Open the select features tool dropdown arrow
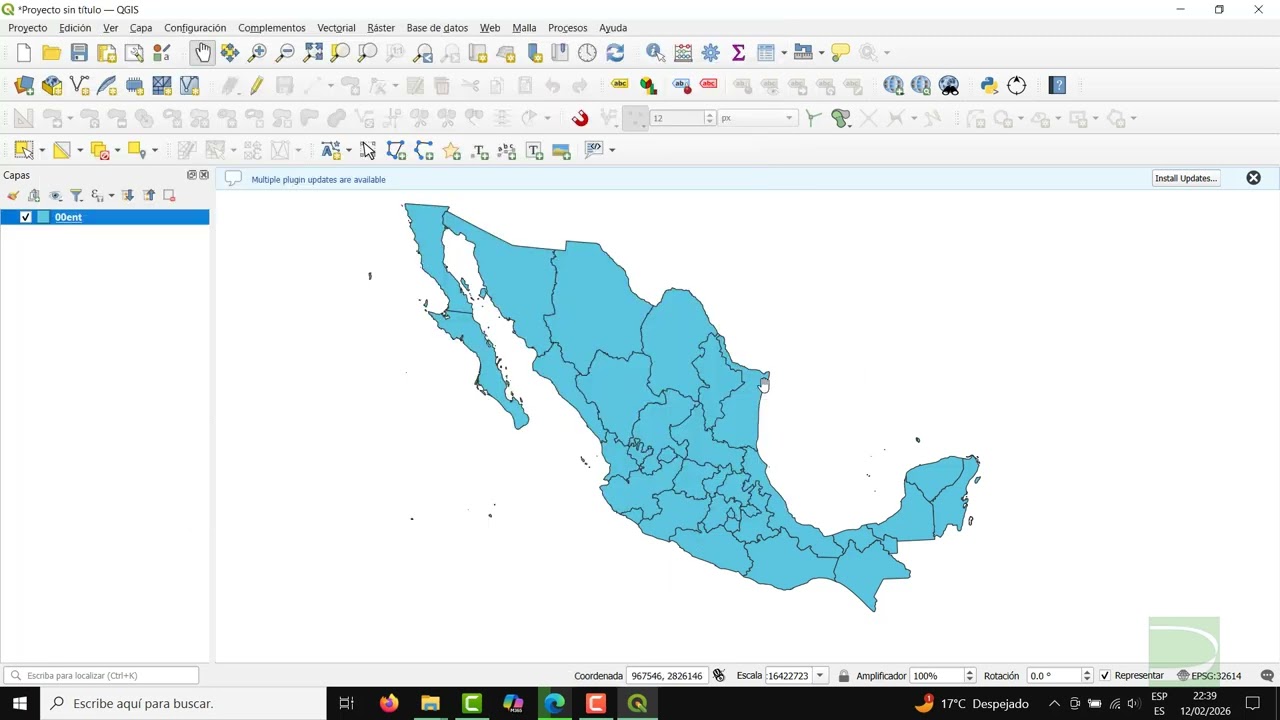 click(42, 151)
